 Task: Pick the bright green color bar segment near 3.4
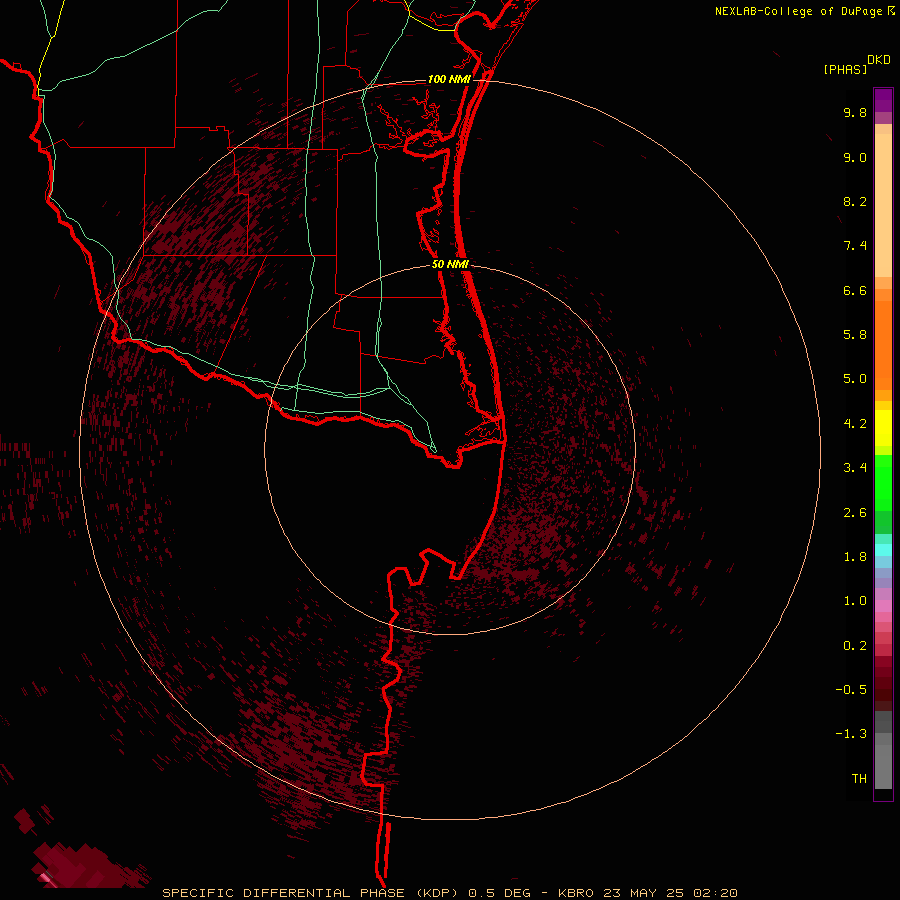coord(883,482)
